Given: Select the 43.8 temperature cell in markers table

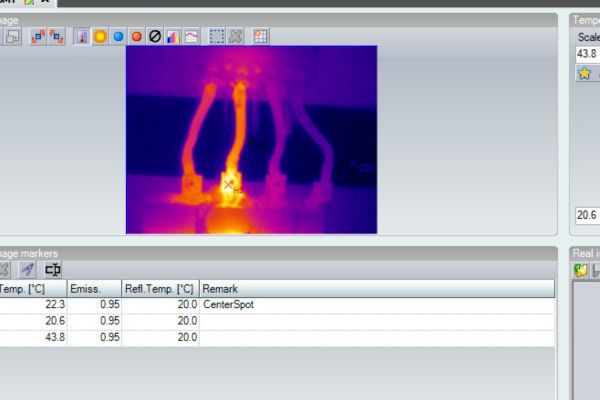Looking at the screenshot, I should coord(33,337).
